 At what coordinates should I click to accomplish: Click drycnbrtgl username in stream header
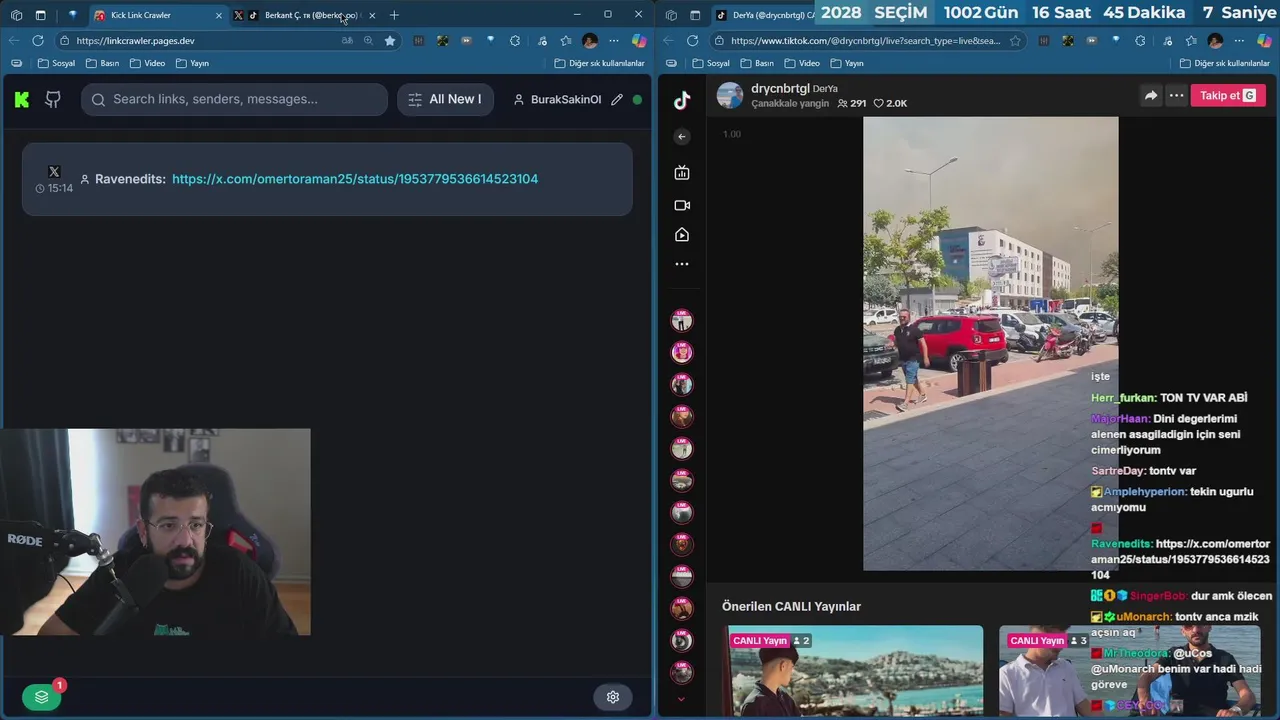(780, 89)
